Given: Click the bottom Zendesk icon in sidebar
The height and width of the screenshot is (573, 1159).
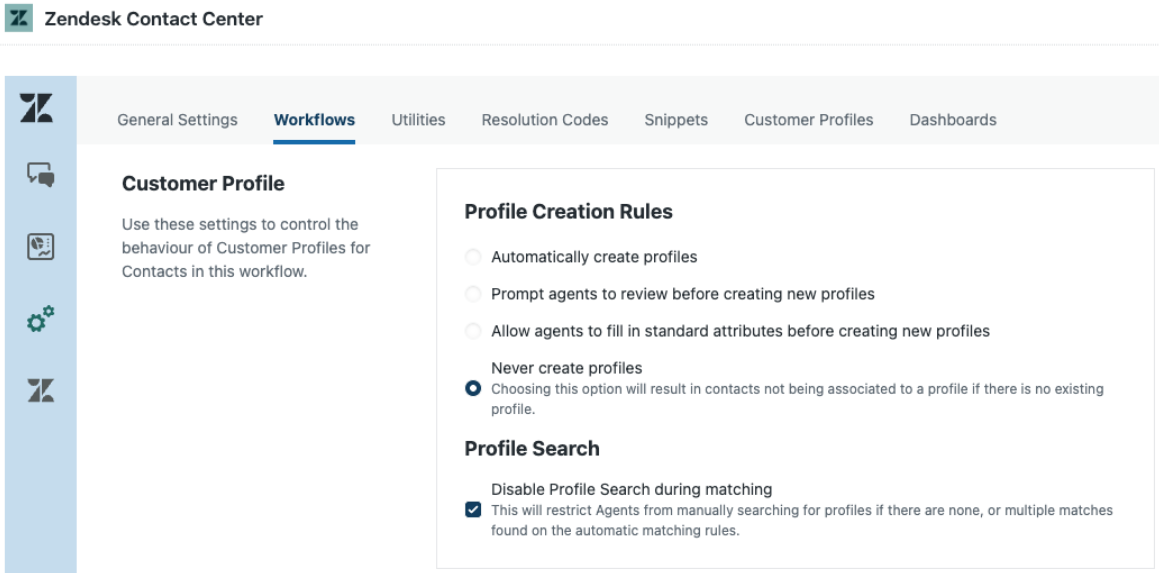Looking at the screenshot, I should coord(41,390).
